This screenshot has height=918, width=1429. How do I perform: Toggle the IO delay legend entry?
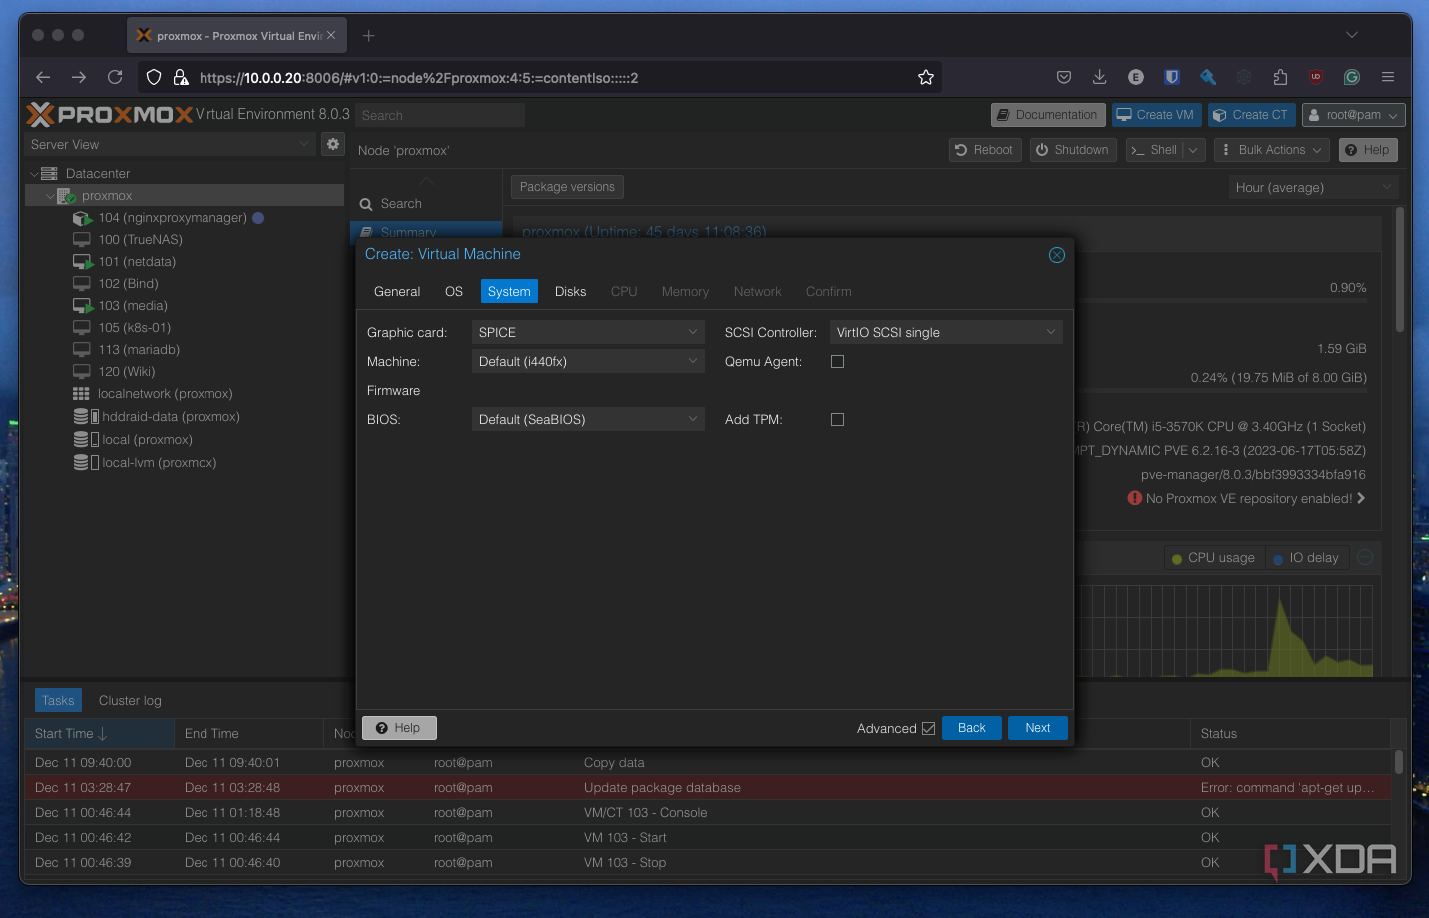pyautogui.click(x=1306, y=558)
